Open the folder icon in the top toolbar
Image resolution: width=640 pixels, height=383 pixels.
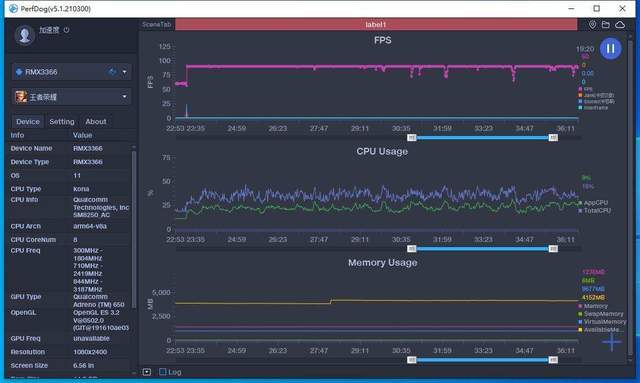(x=606, y=24)
